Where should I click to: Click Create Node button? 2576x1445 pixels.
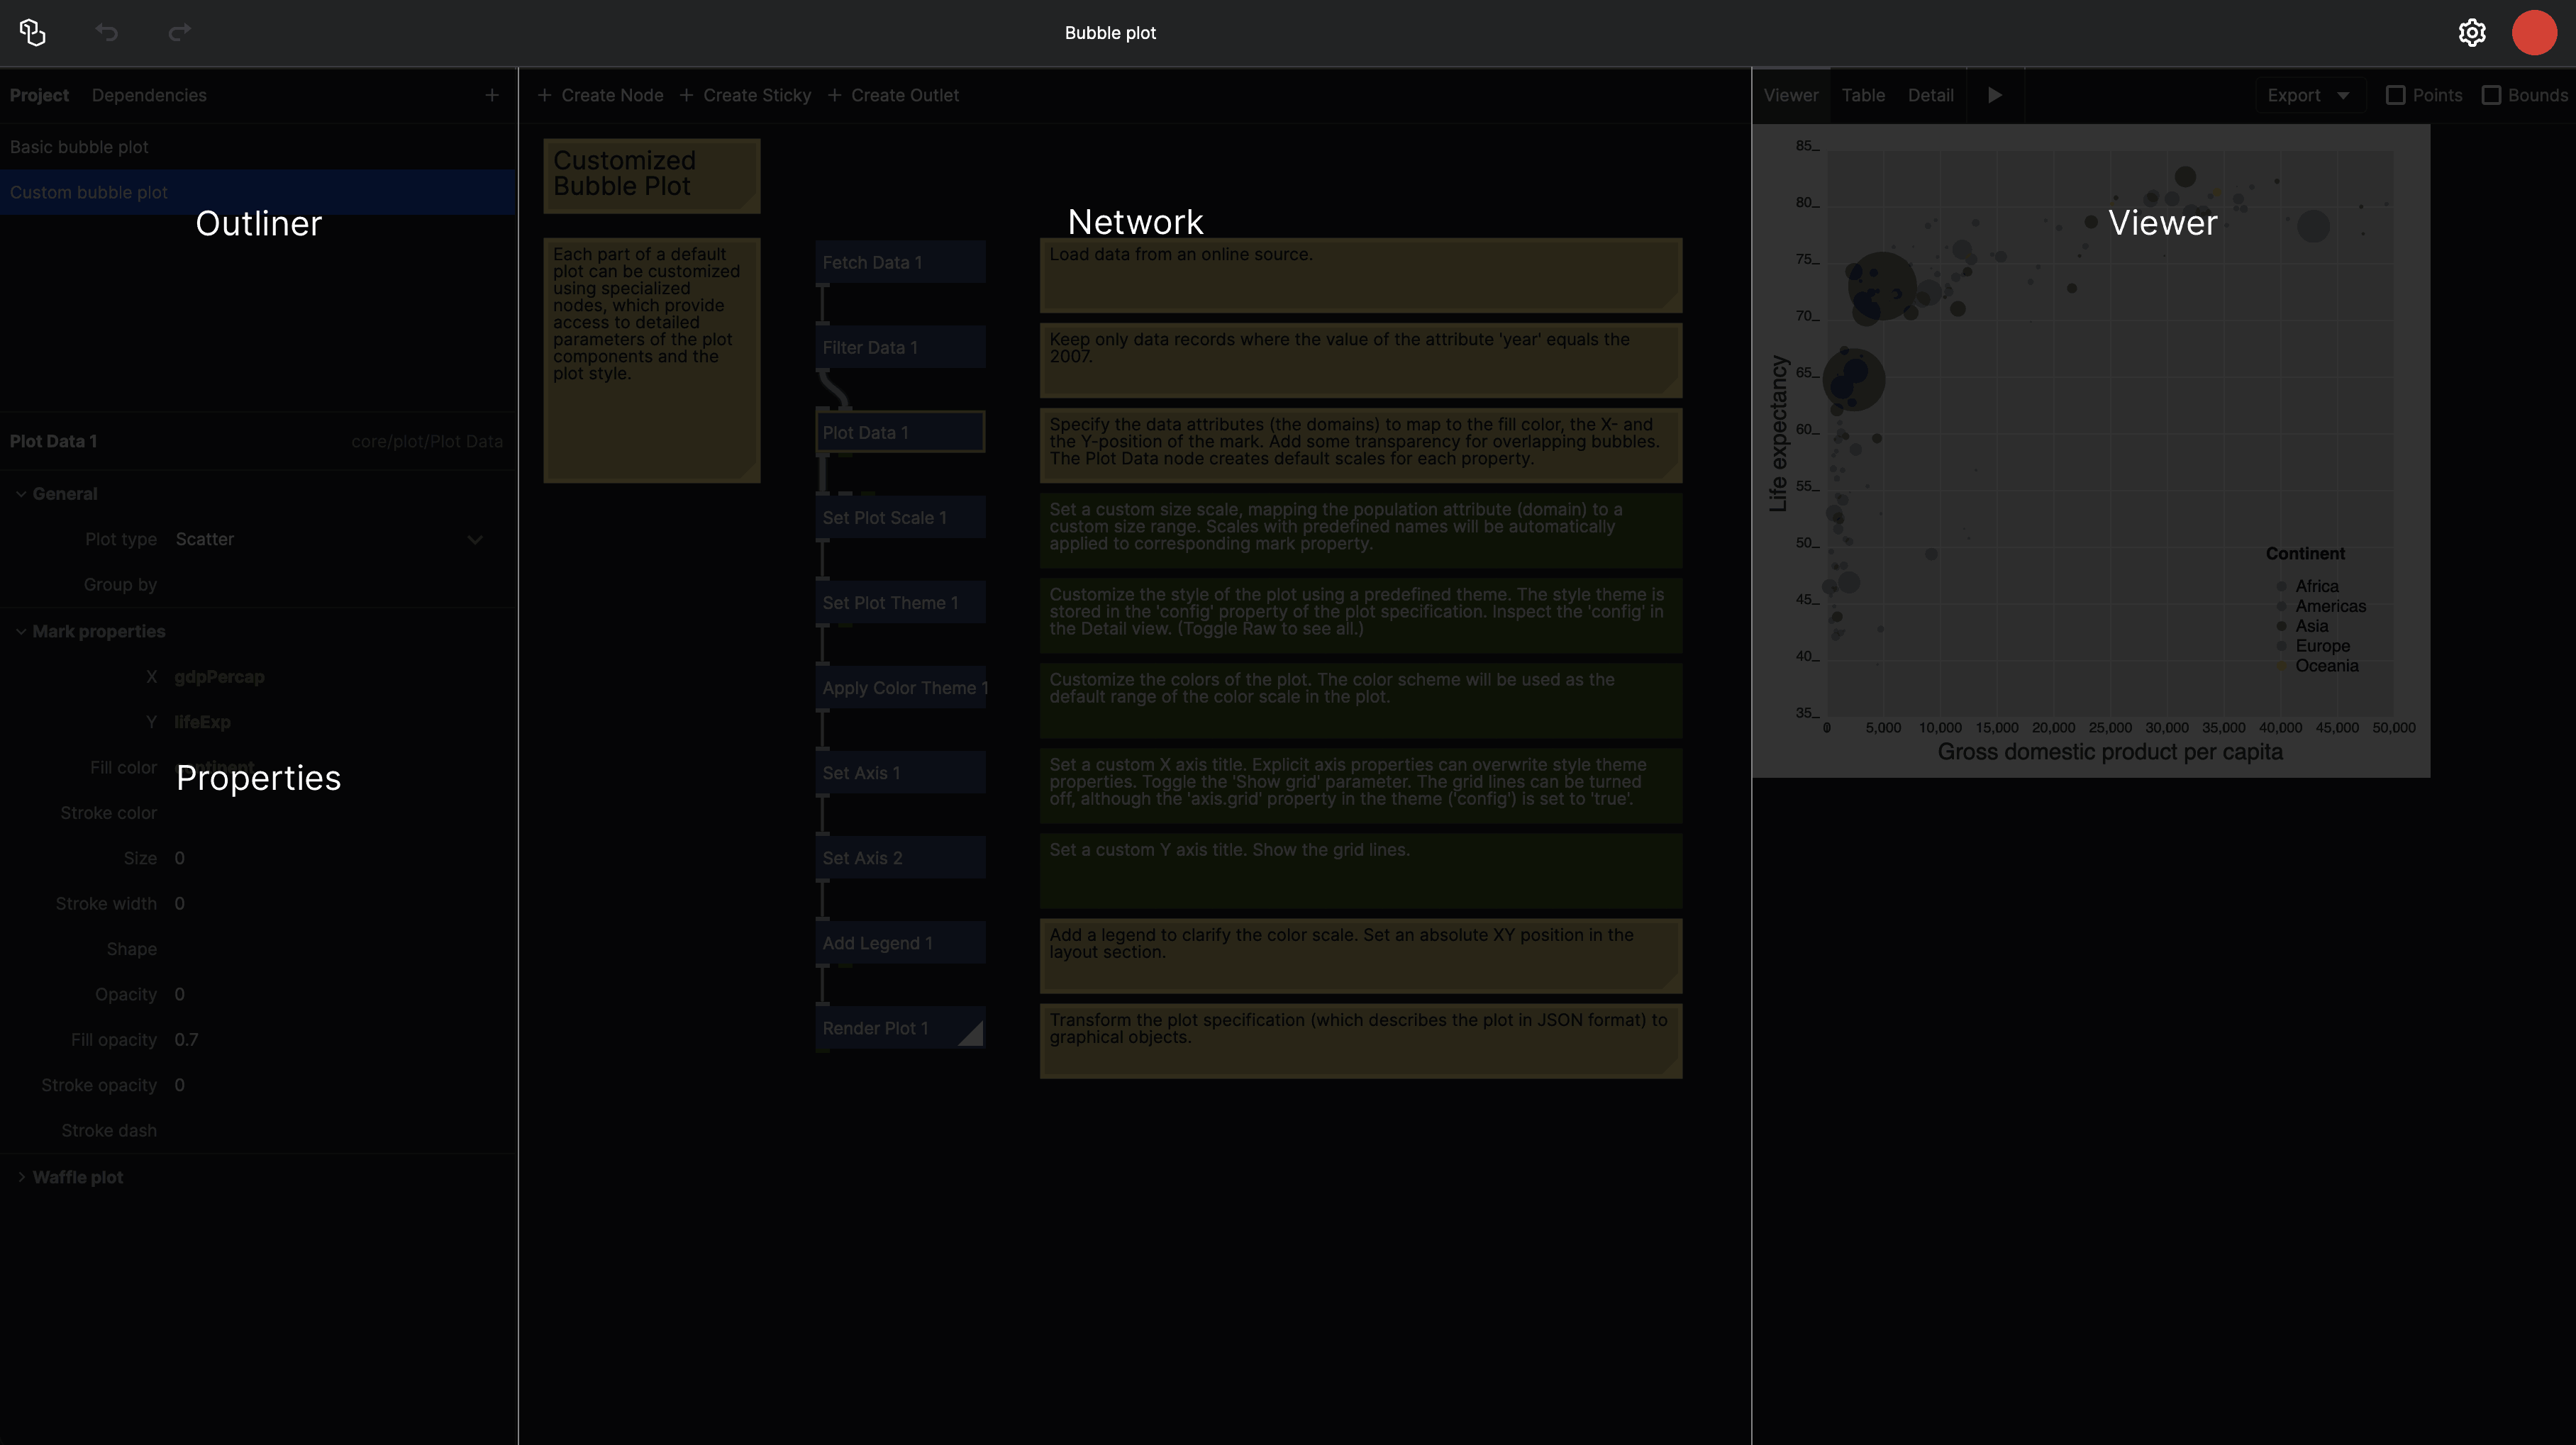coord(600,95)
